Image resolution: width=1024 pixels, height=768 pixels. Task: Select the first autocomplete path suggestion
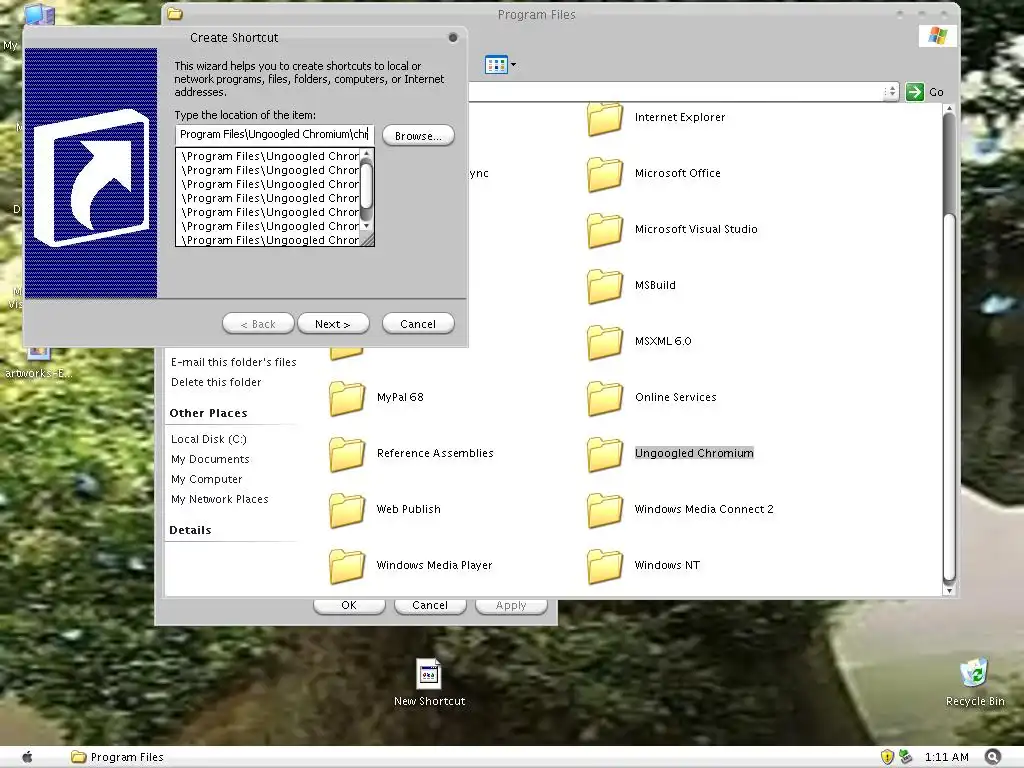pyautogui.click(x=269, y=156)
